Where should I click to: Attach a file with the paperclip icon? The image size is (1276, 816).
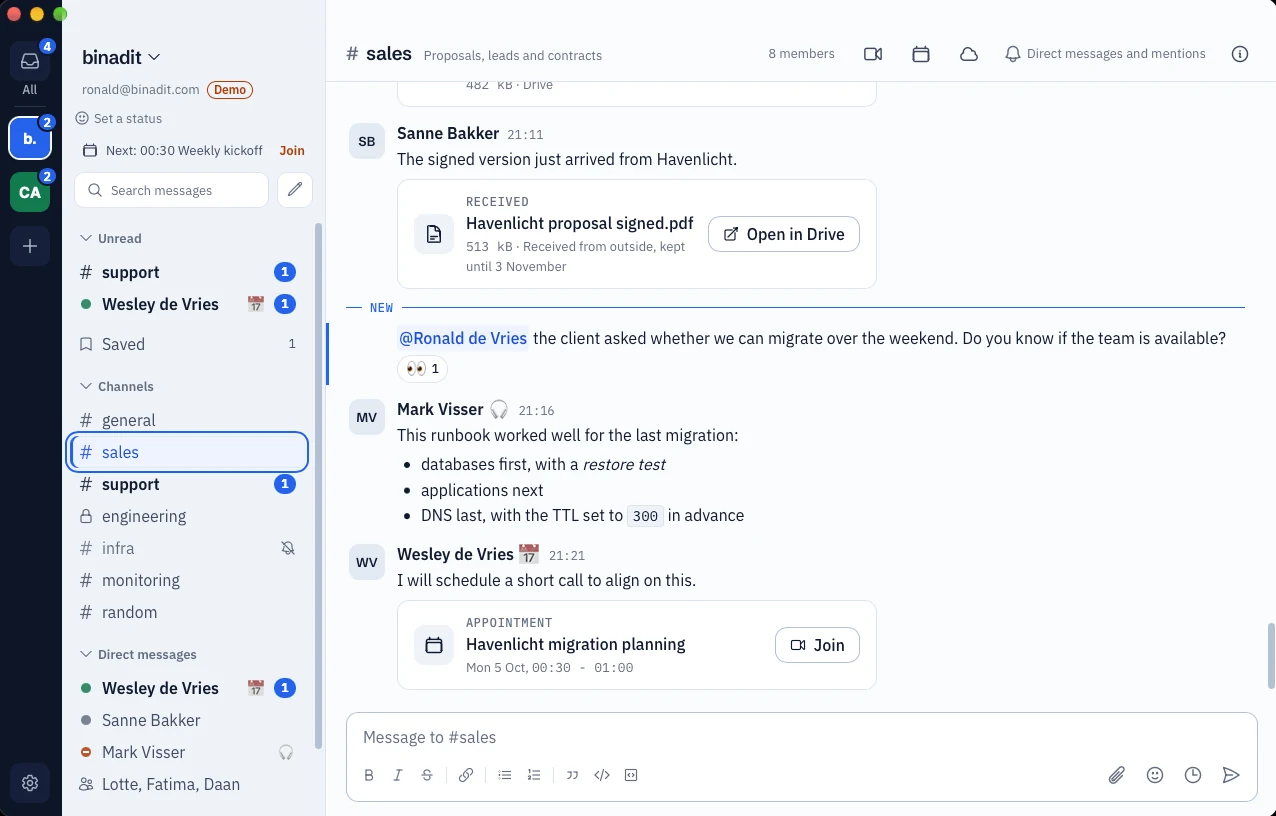point(1117,775)
